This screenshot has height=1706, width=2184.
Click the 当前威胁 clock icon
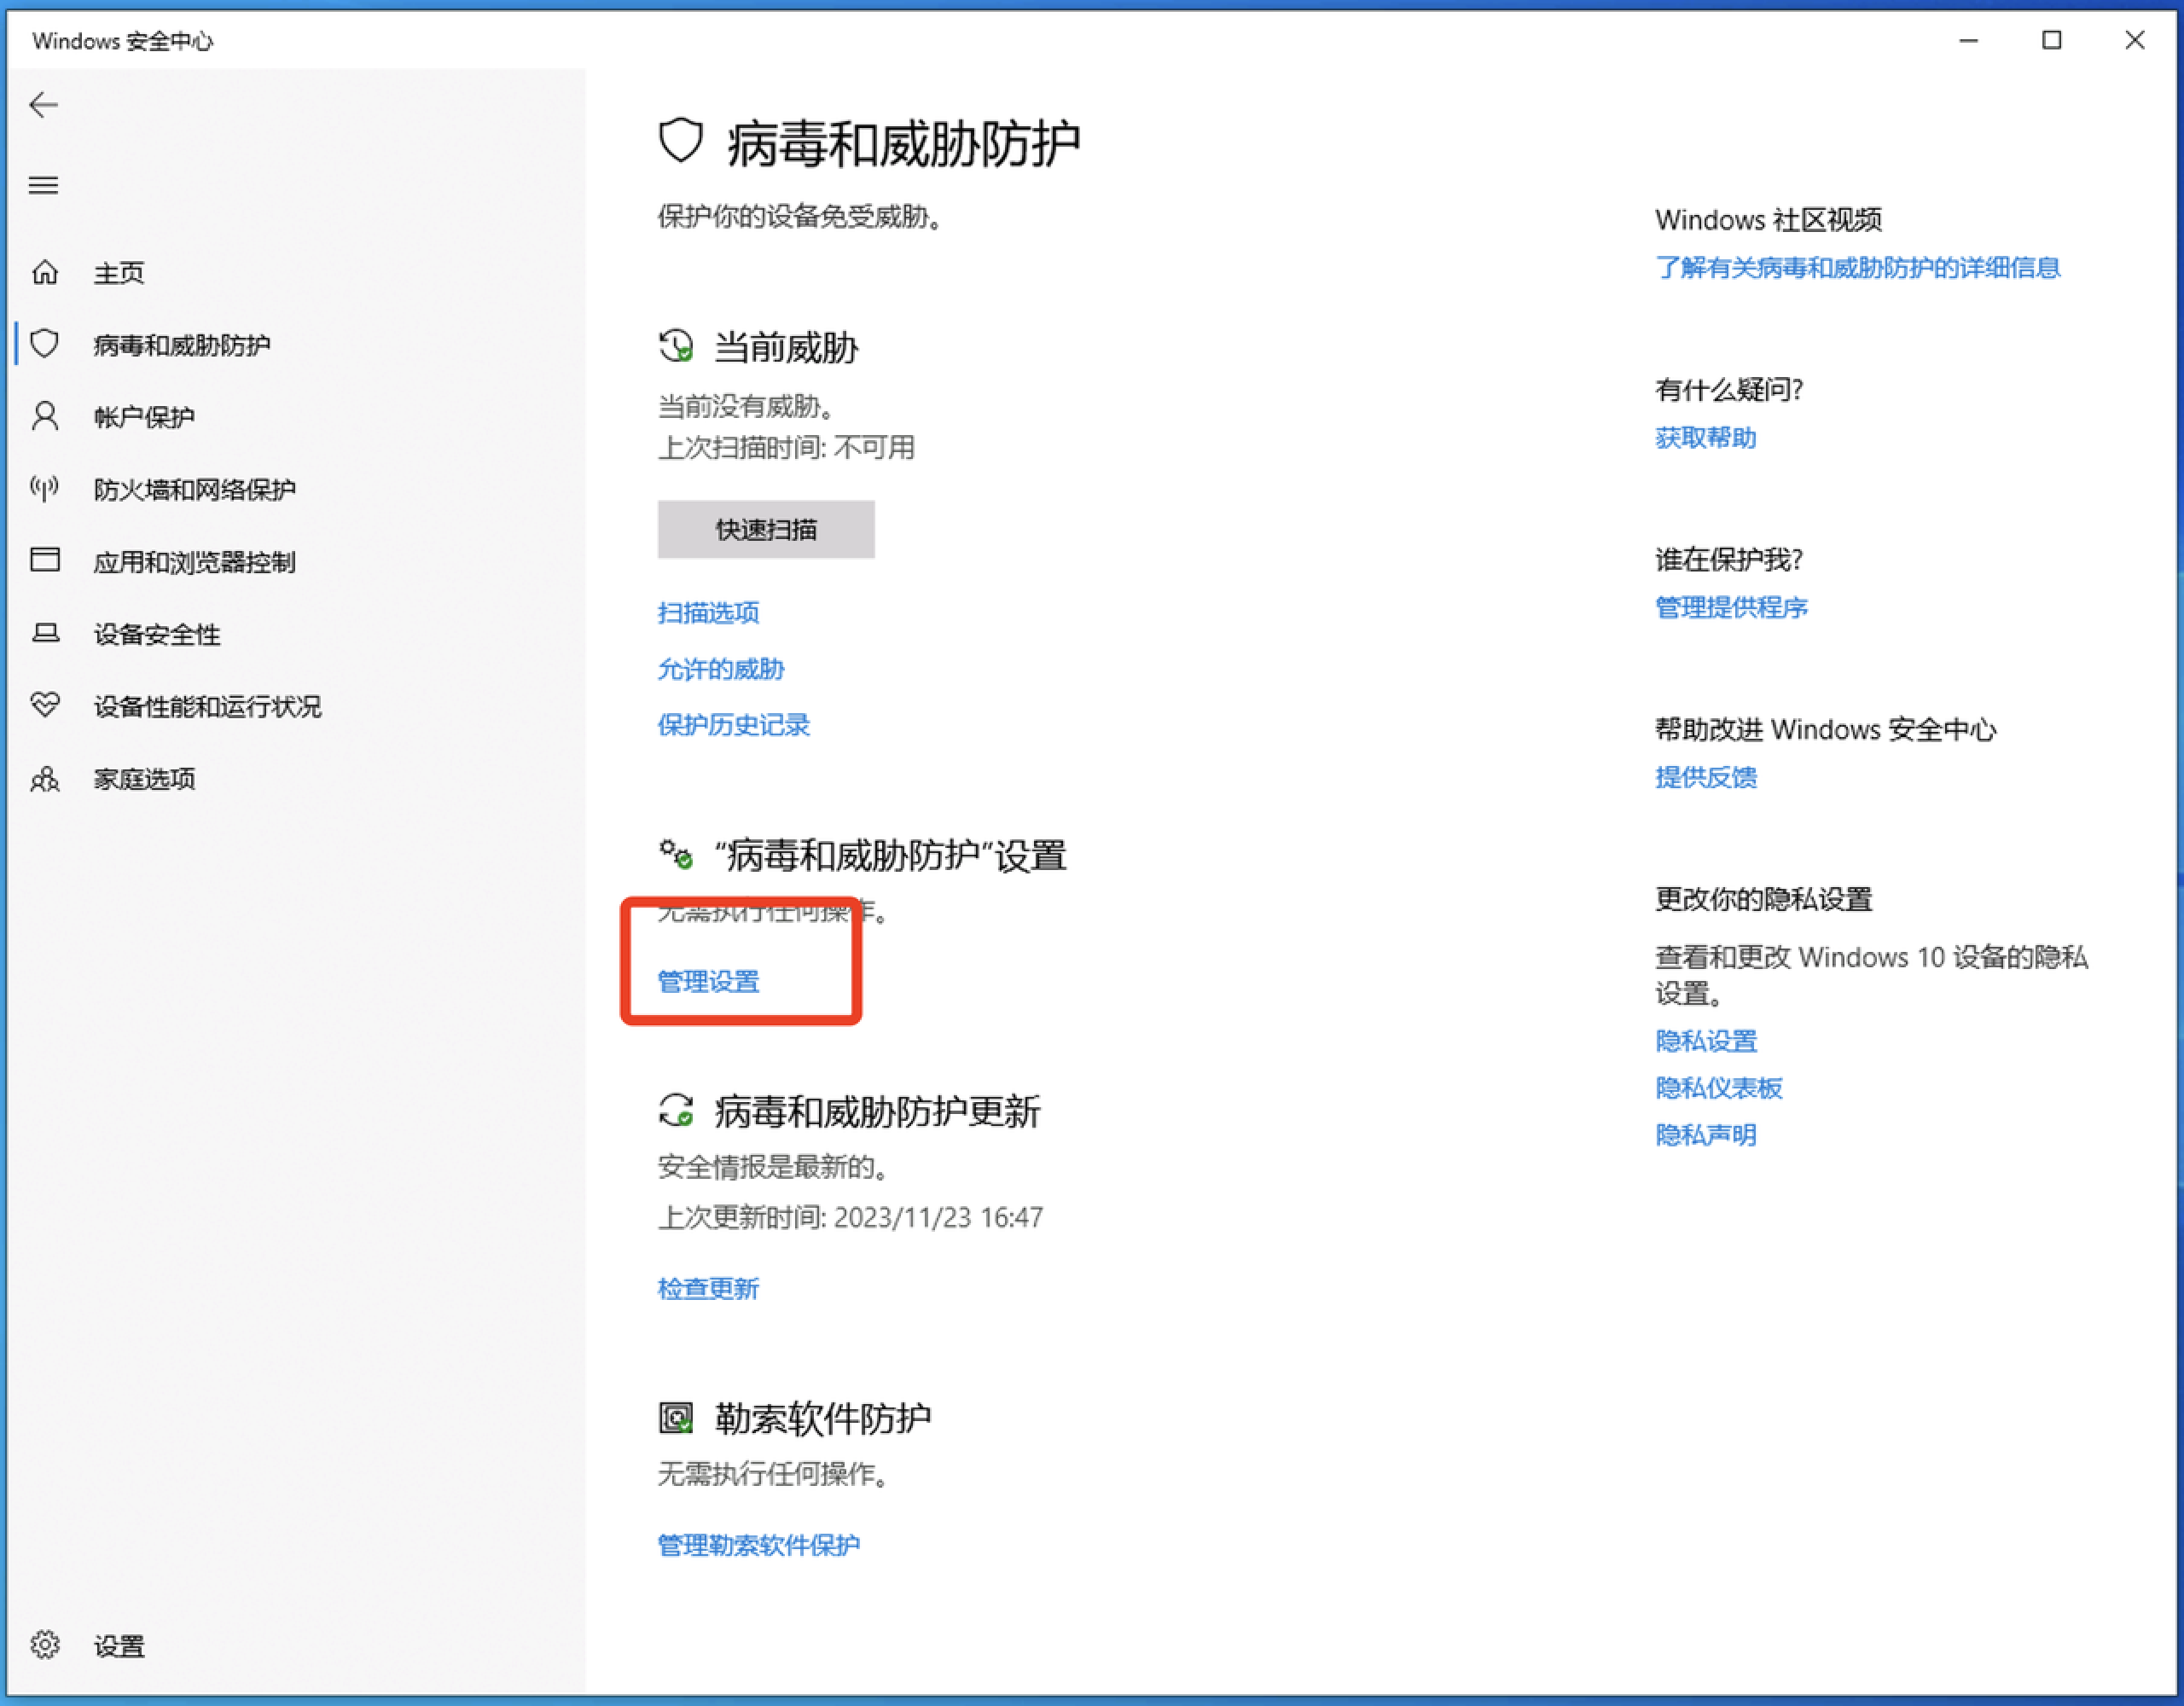676,346
